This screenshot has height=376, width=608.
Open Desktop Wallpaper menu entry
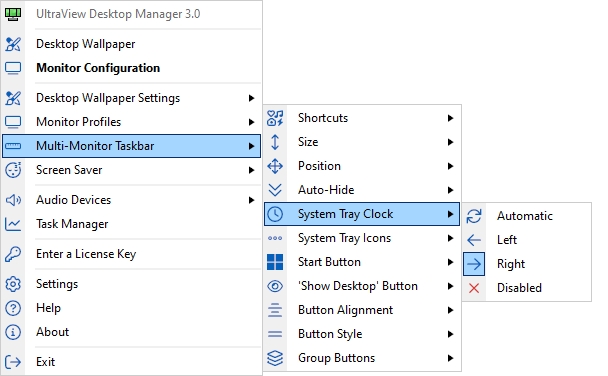pos(131,44)
